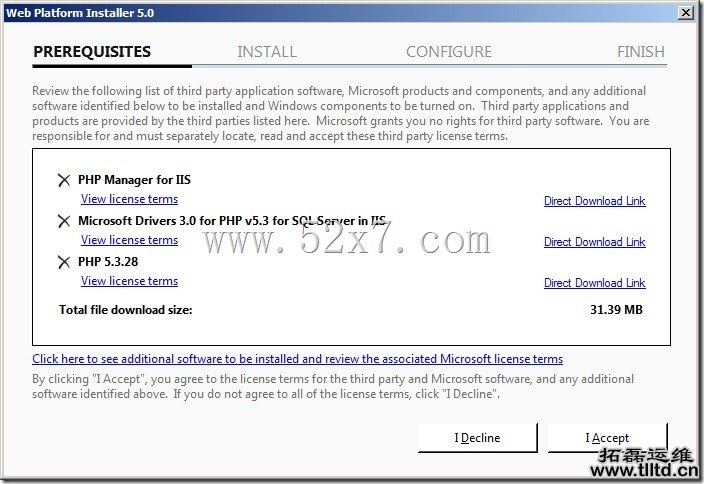Select the INSTALL step heading
This screenshot has height=484, width=704.
(x=267, y=52)
